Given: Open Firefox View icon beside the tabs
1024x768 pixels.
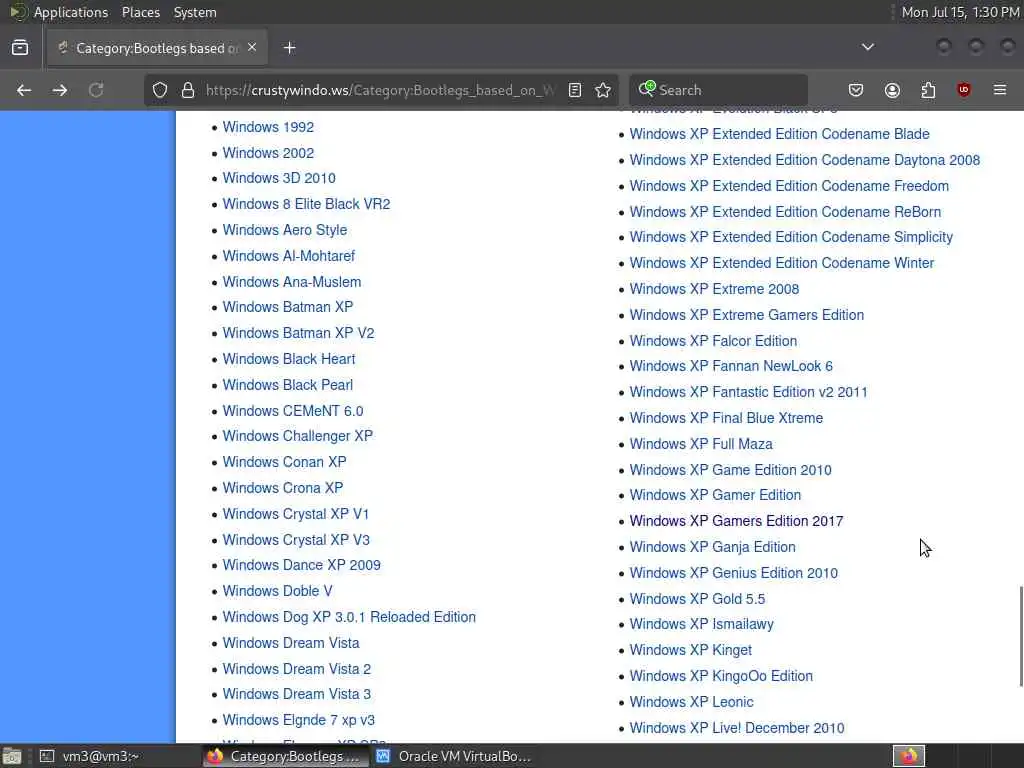Looking at the screenshot, I should click(x=20, y=48).
